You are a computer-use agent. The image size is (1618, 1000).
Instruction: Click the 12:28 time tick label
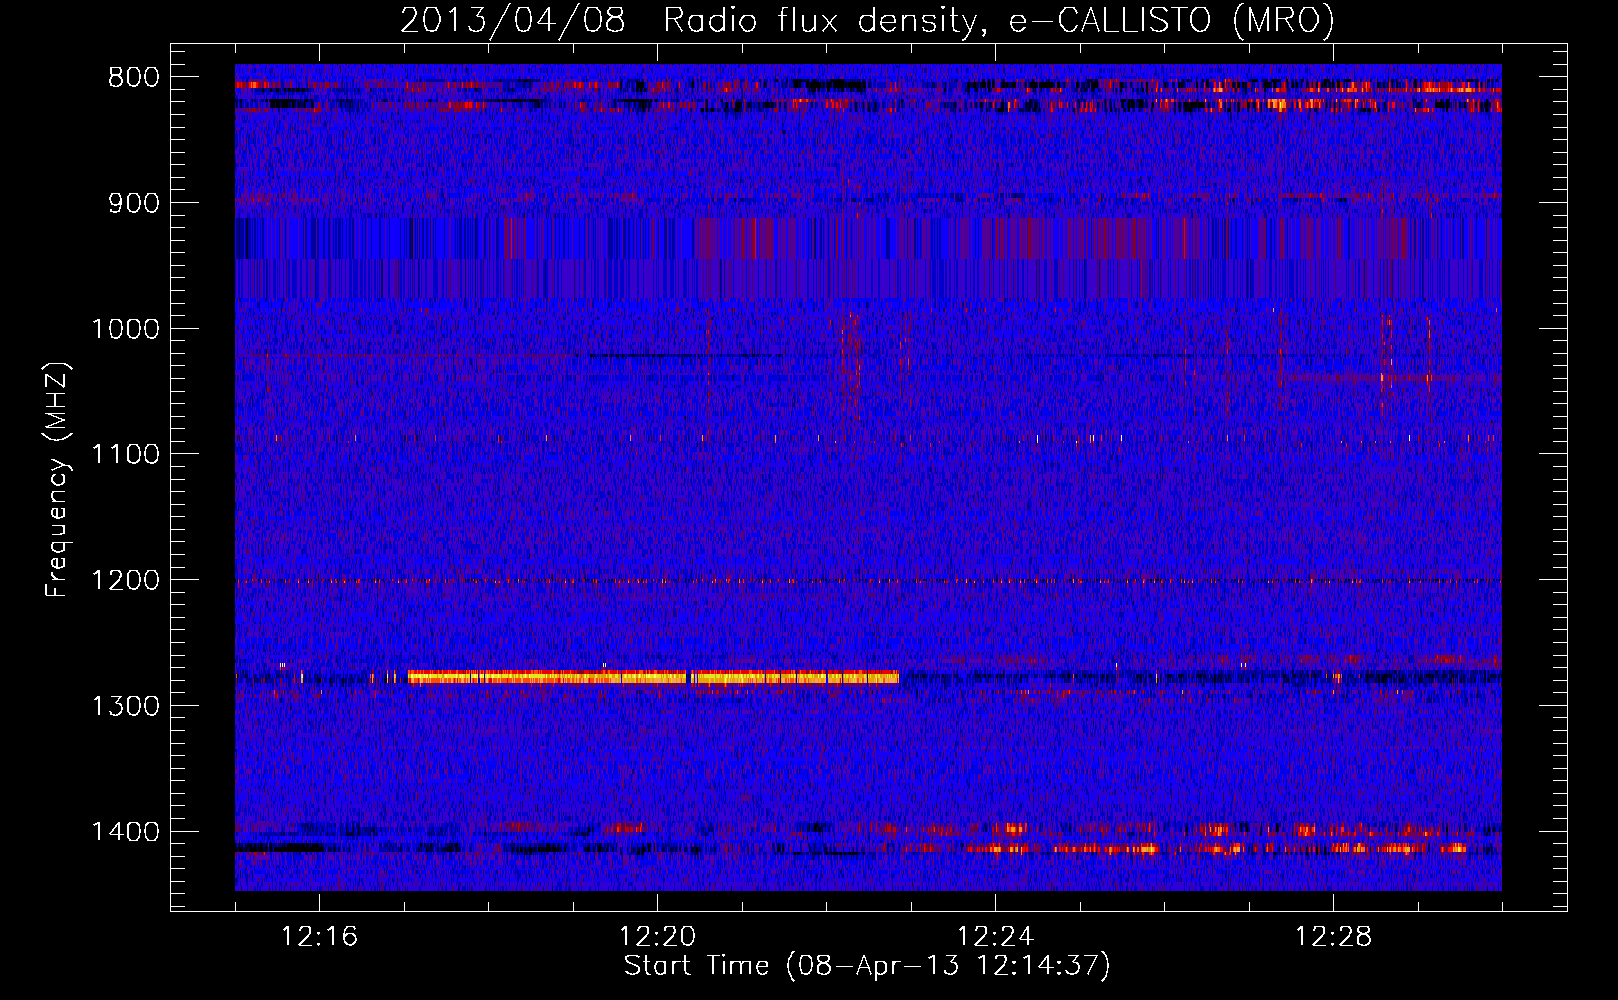(x=1333, y=937)
